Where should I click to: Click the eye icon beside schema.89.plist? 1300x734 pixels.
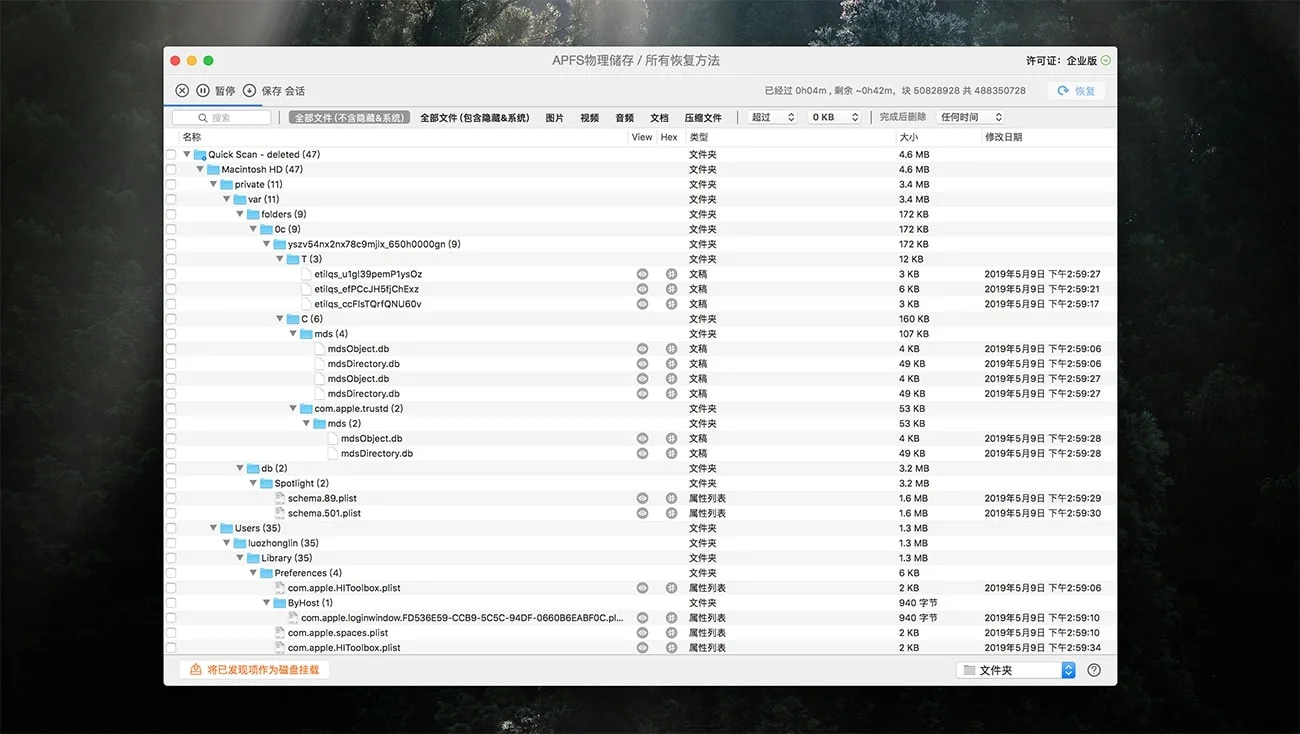pyautogui.click(x=643, y=497)
